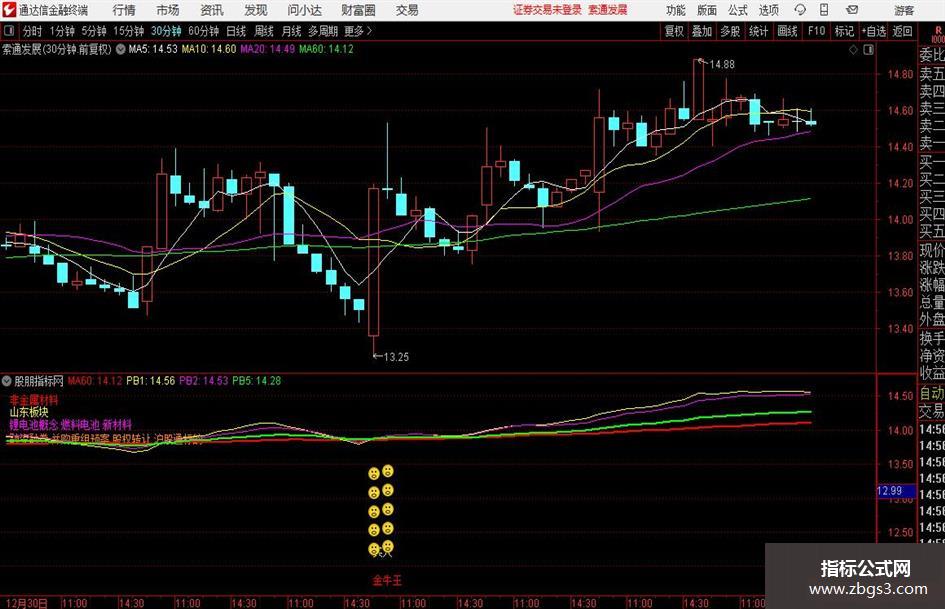Click the 画线 drawing button
This screenshot has height=609, width=945.
pyautogui.click(x=787, y=31)
